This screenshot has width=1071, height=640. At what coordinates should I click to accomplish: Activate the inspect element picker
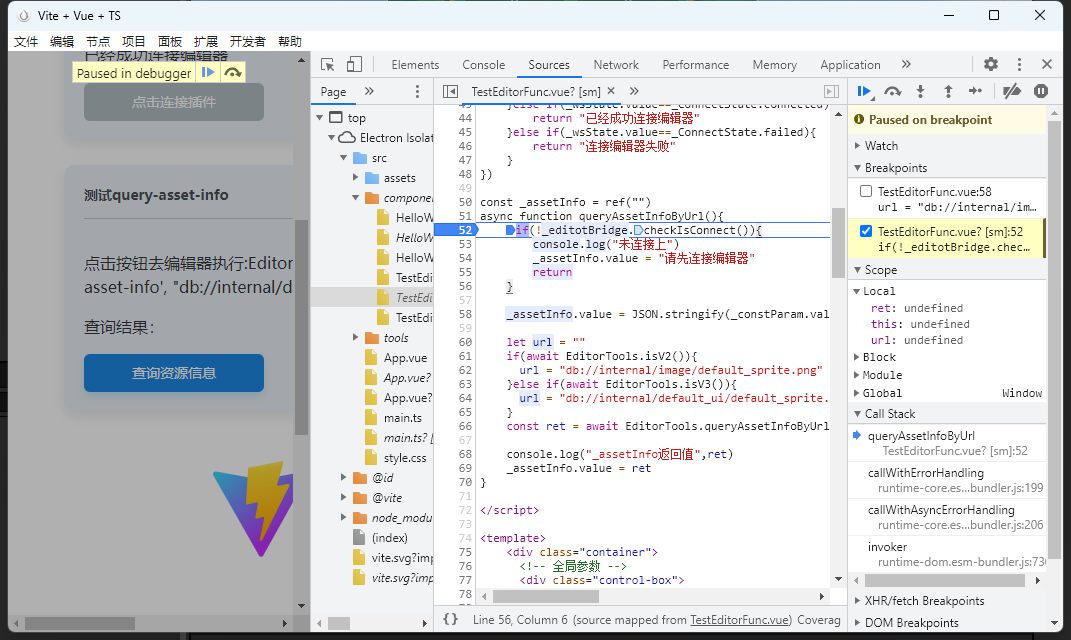click(328, 65)
